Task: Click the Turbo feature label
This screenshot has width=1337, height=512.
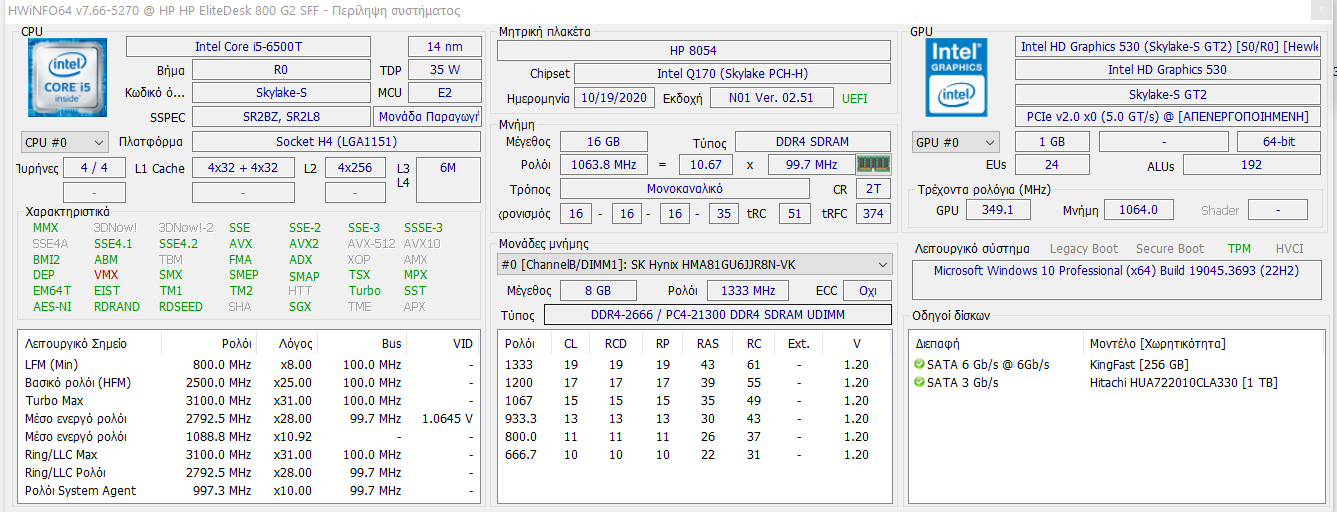Action: tap(364, 291)
